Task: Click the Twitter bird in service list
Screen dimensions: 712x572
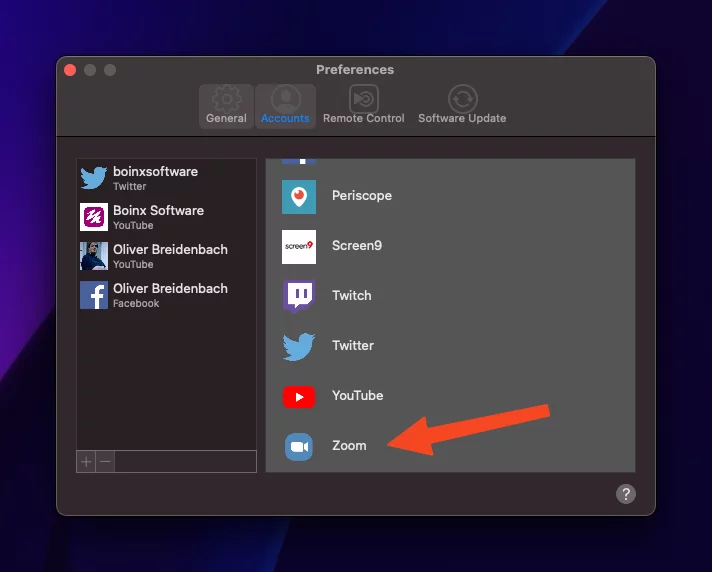Action: click(x=299, y=347)
